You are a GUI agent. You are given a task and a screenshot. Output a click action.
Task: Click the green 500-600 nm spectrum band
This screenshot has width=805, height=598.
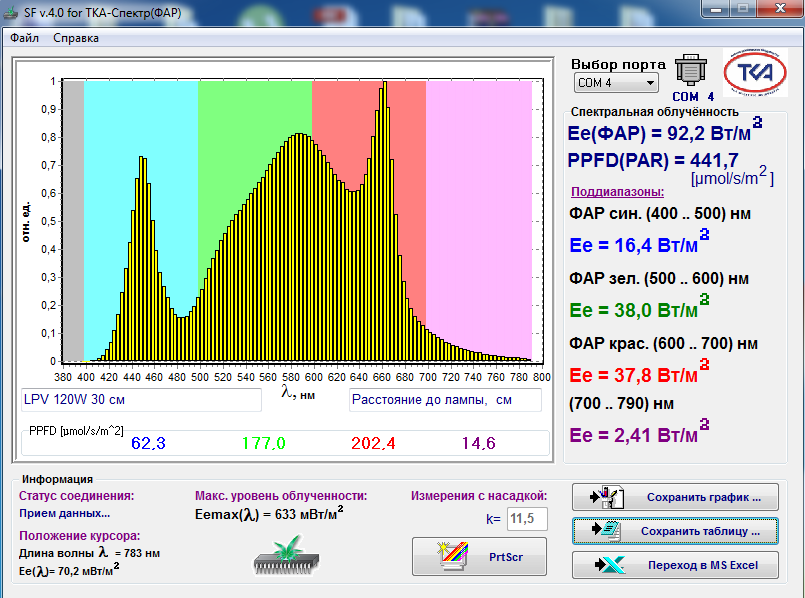coord(255,221)
